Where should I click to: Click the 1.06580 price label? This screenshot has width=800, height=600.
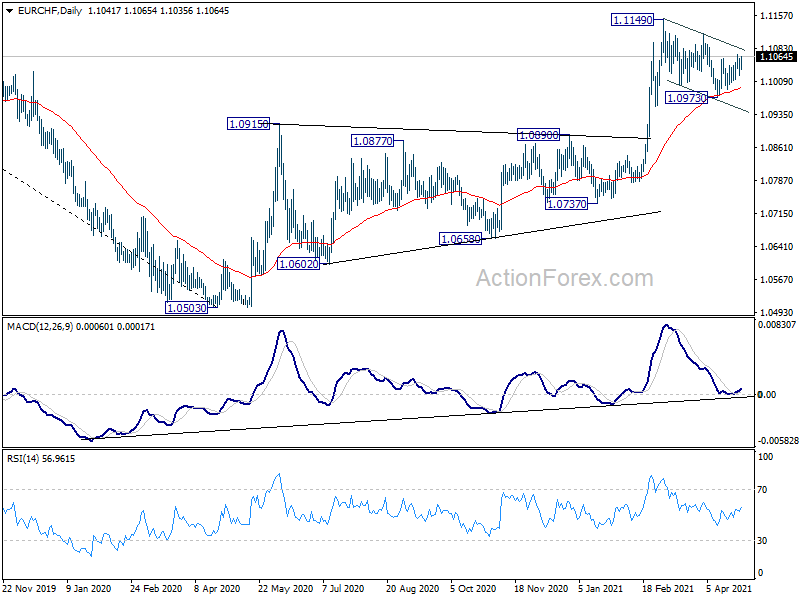[x=460, y=238]
